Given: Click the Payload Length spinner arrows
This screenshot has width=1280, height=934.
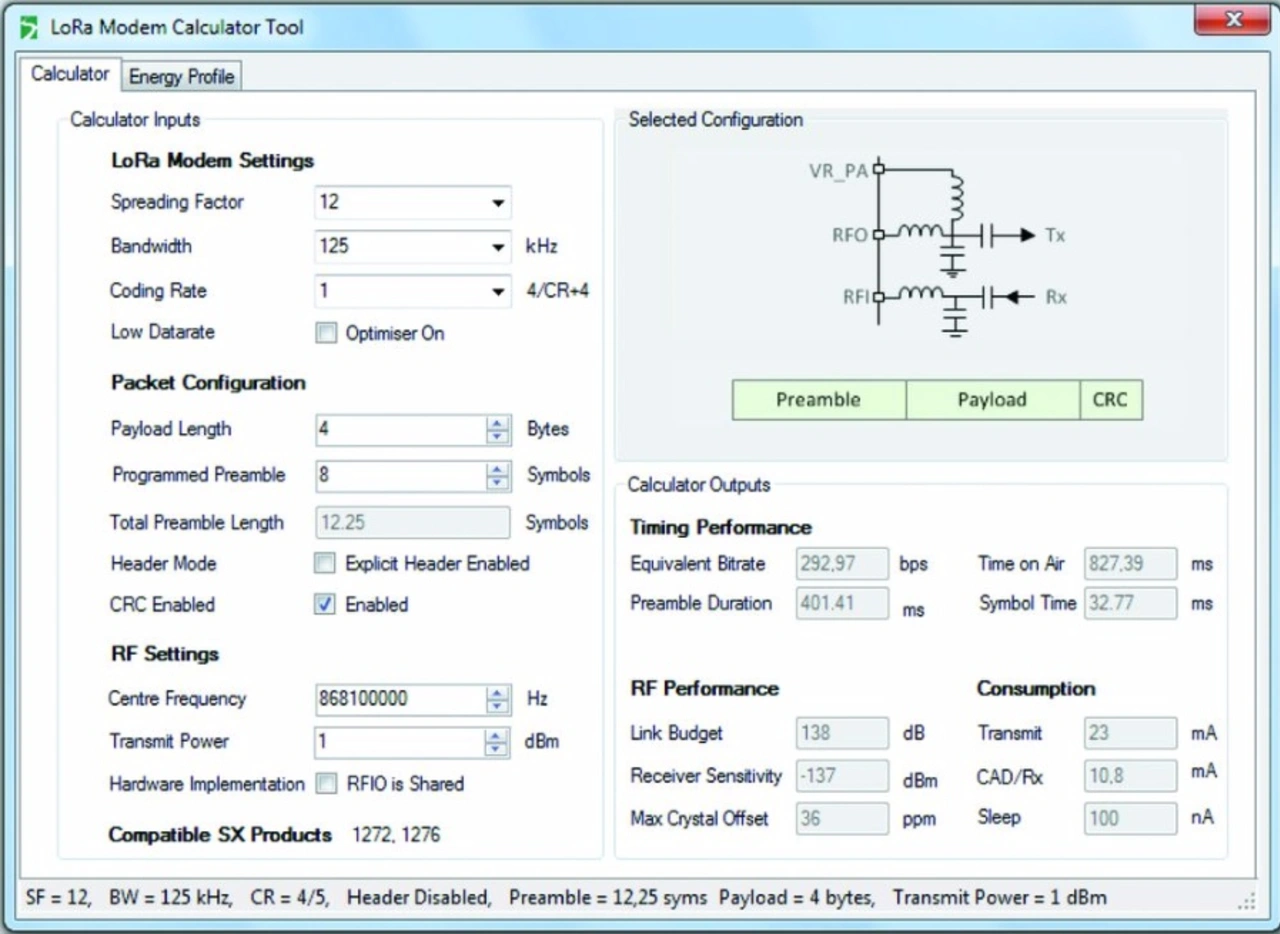Looking at the screenshot, I should [497, 430].
